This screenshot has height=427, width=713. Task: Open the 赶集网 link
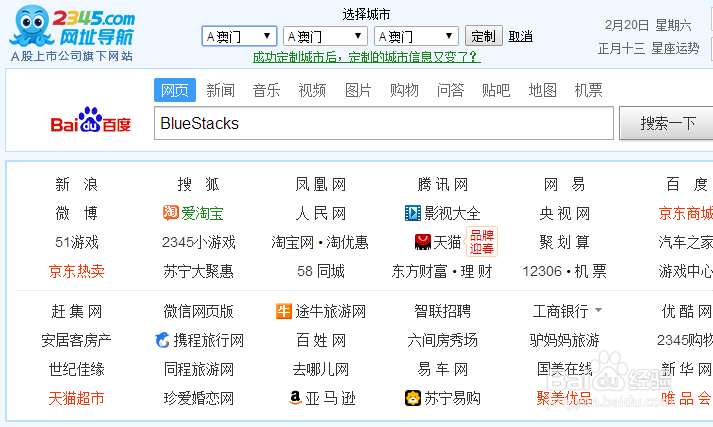tap(76, 311)
